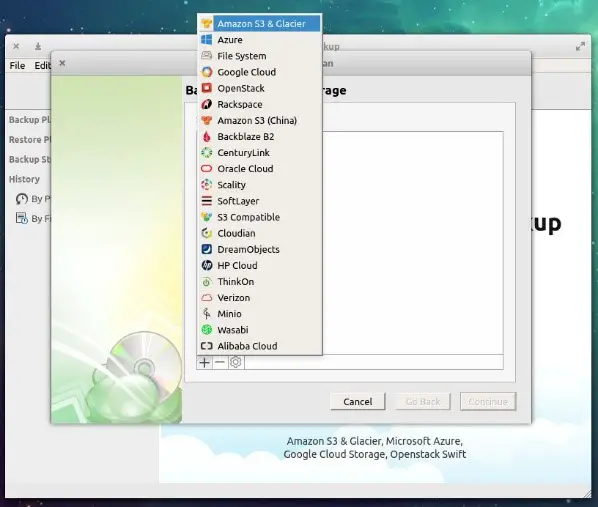Choose Azure from the storage list

tap(260, 40)
